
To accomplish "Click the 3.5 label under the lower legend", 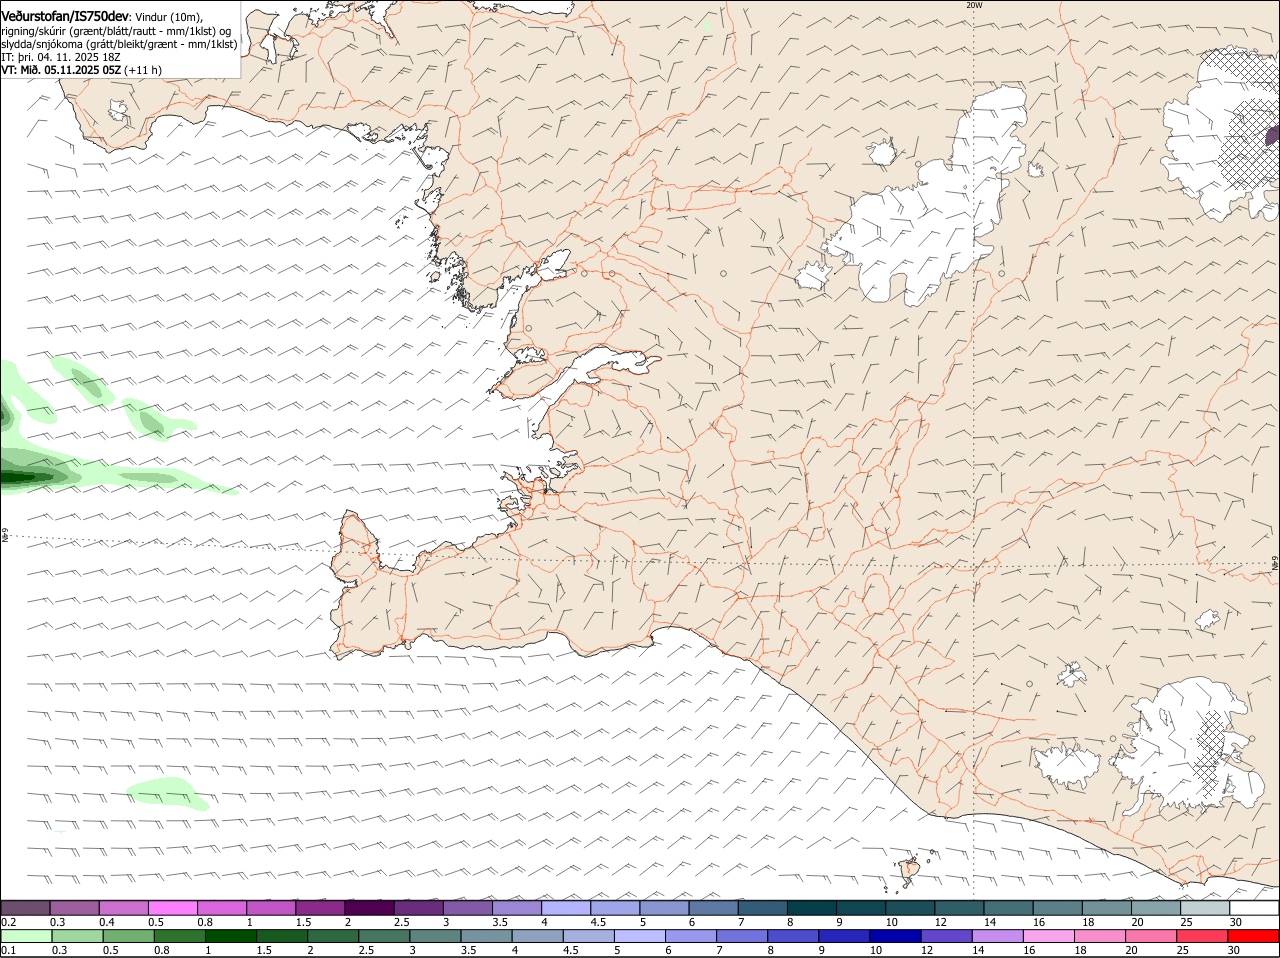I will pyautogui.click(x=469, y=950).
